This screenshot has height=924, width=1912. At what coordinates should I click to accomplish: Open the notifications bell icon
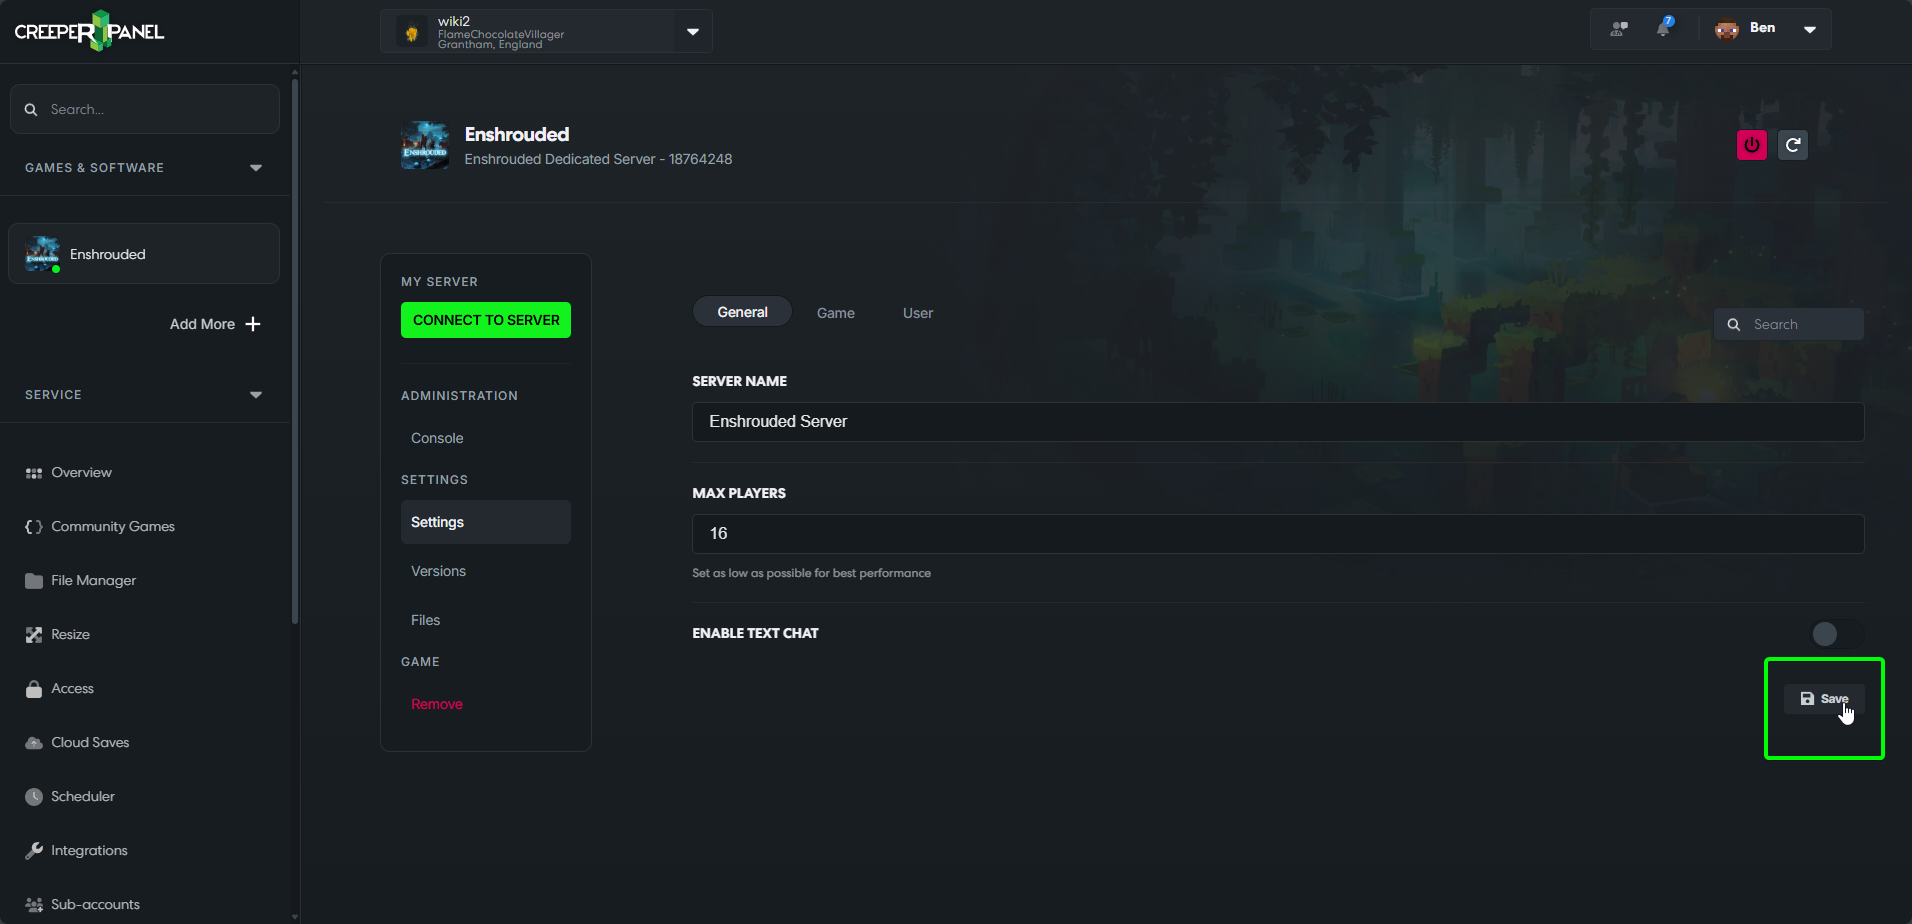[1664, 28]
